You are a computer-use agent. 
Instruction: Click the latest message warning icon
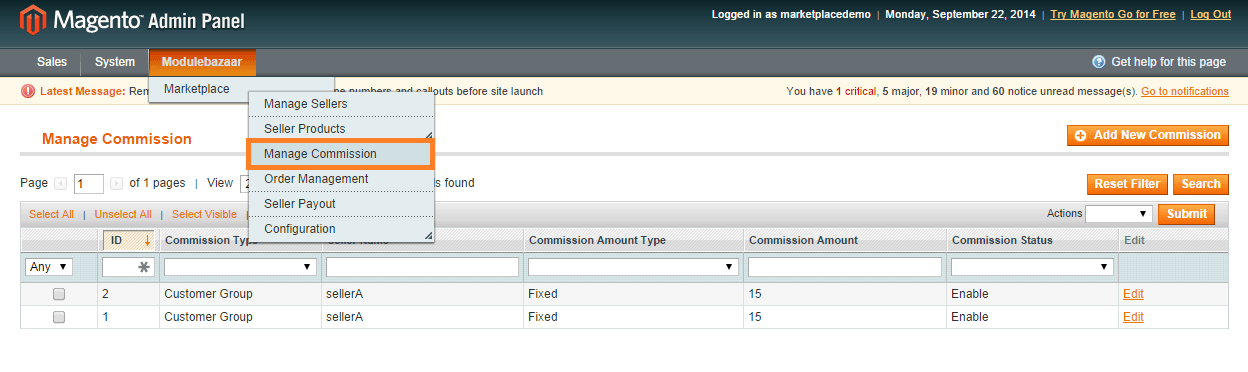click(x=28, y=91)
